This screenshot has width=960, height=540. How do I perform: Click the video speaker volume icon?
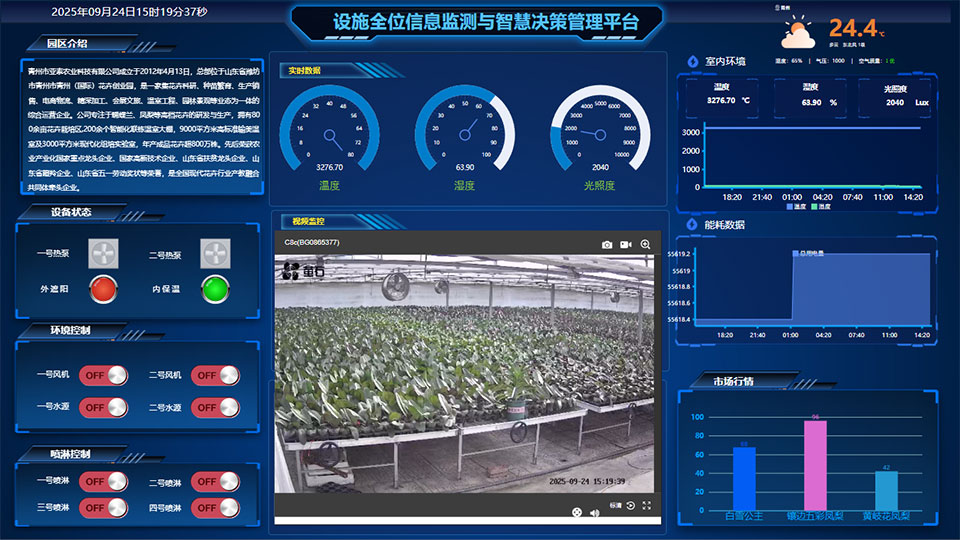[595, 513]
